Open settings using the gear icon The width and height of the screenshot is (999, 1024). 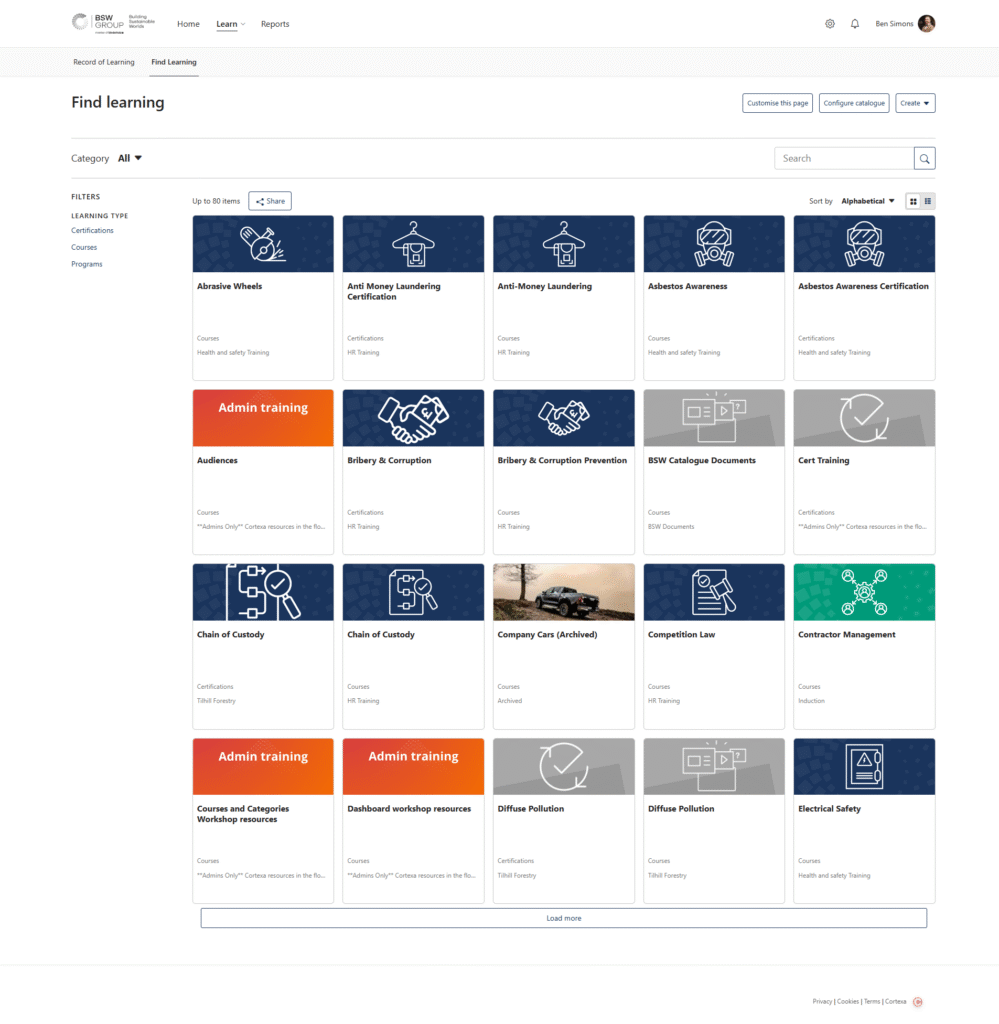click(830, 23)
